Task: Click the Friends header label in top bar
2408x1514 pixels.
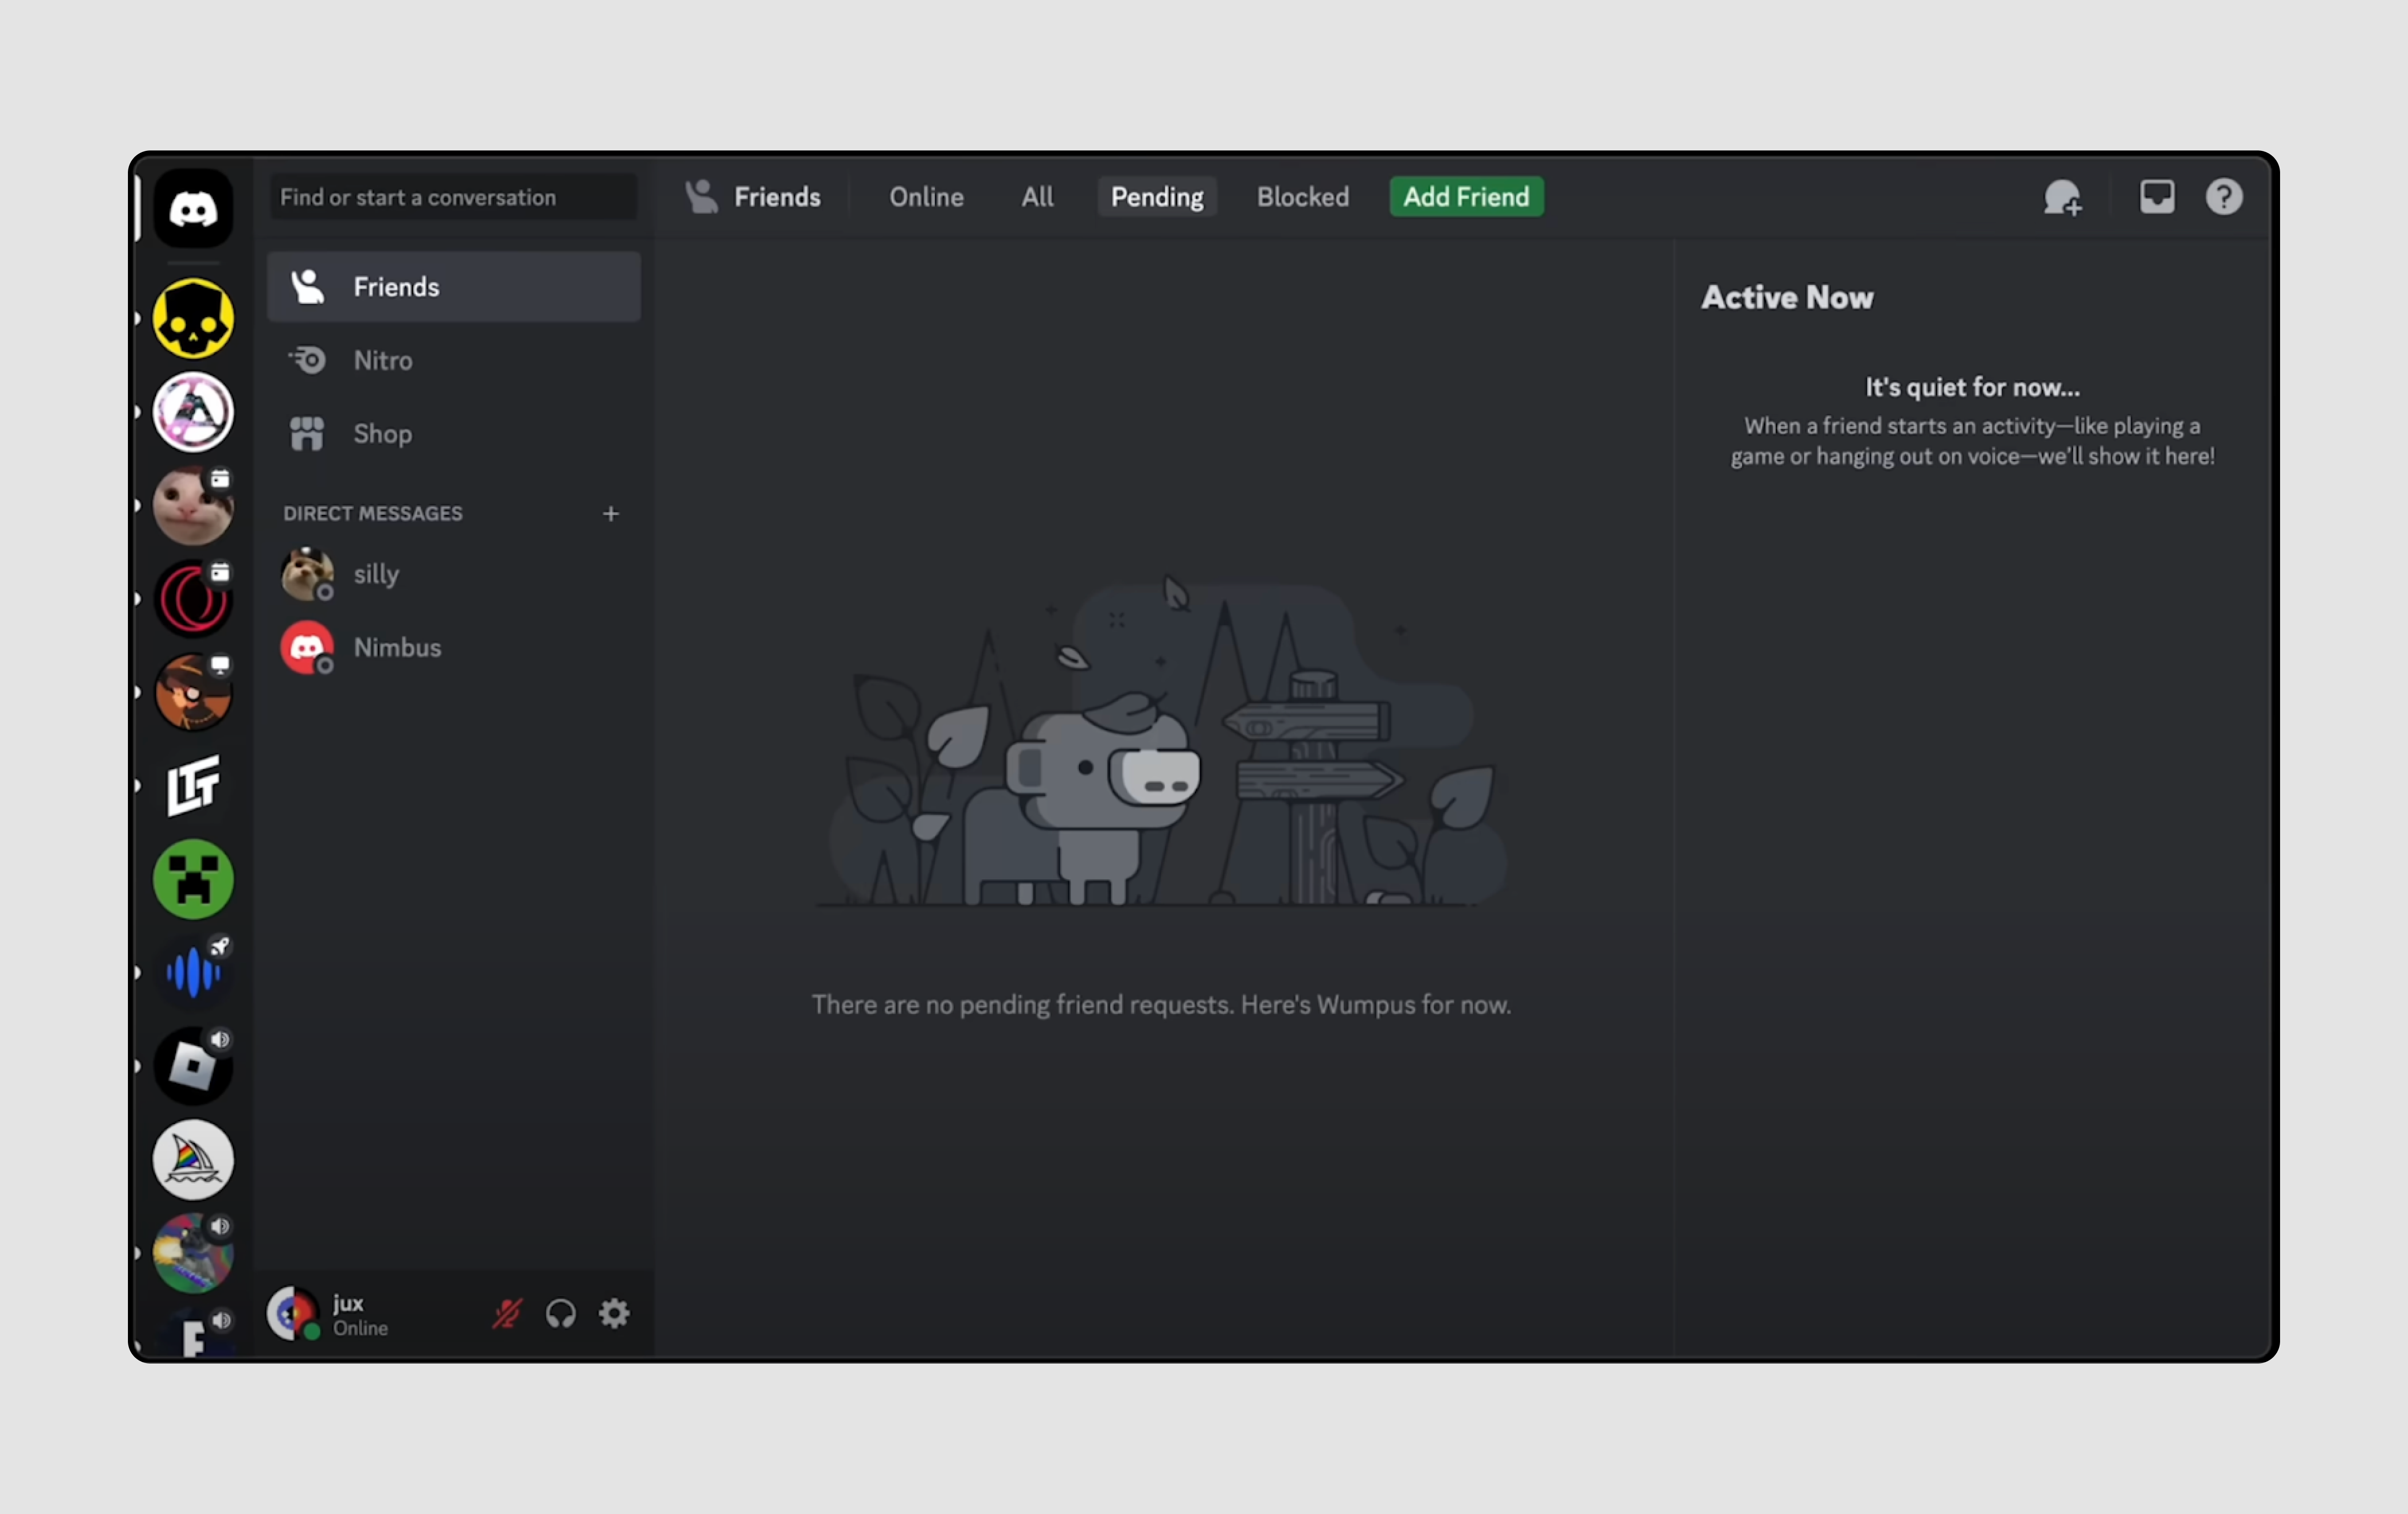Action: (x=777, y=197)
